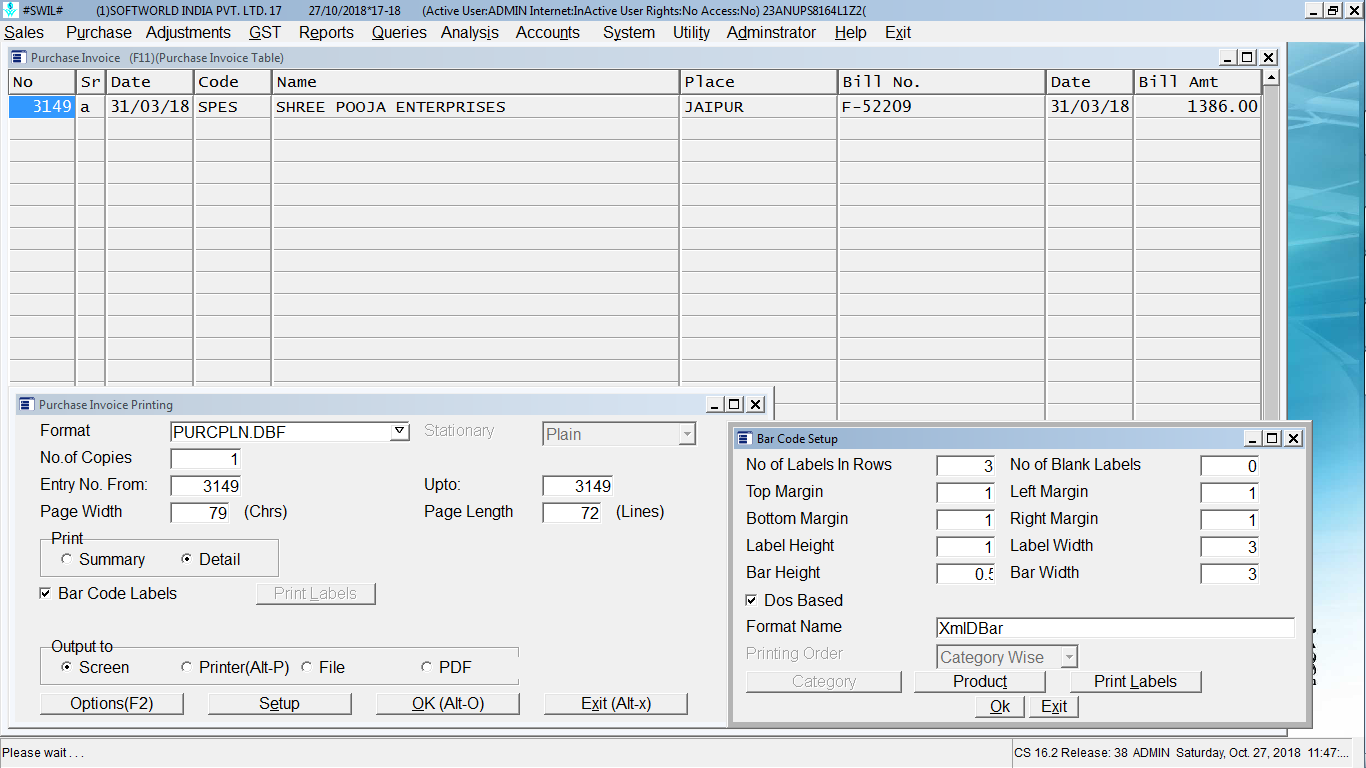Click the Page Length field

click(572, 513)
